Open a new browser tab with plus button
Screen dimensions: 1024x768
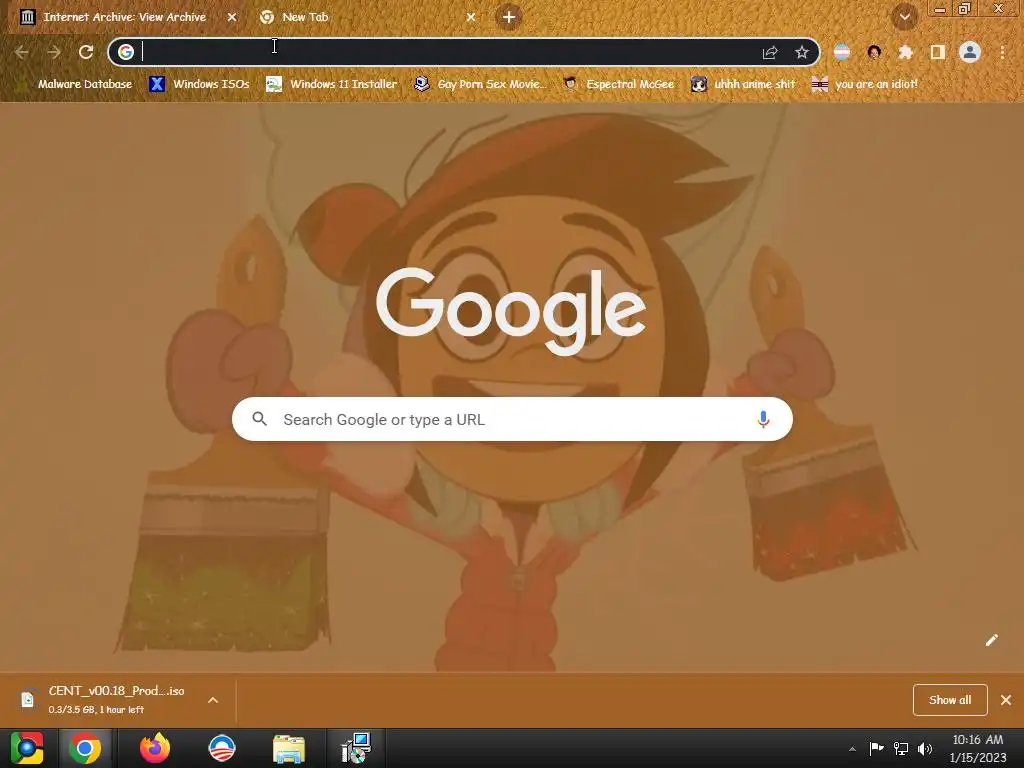tap(509, 17)
